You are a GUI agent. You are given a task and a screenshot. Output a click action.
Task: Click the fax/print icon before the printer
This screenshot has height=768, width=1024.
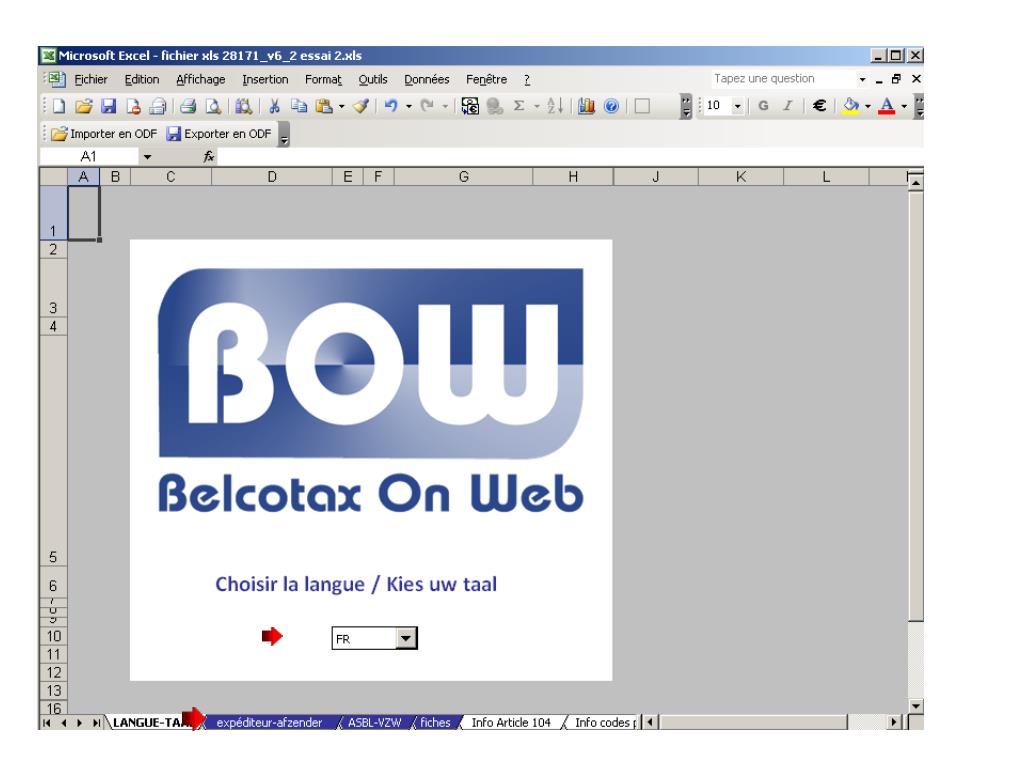[158, 106]
